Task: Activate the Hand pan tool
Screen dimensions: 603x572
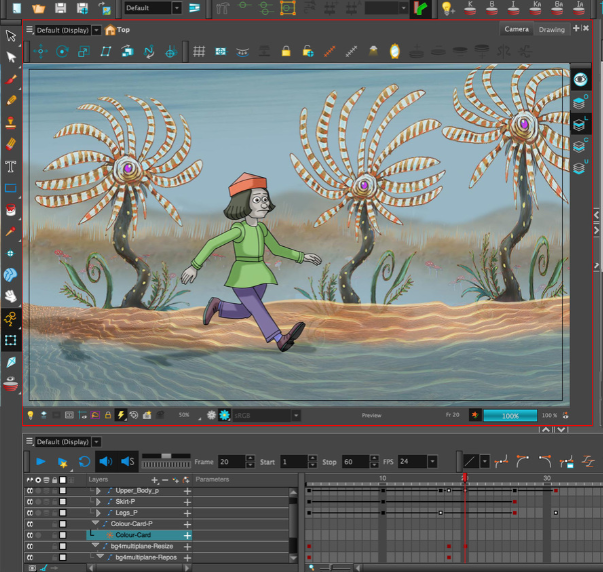Action: click(12, 296)
